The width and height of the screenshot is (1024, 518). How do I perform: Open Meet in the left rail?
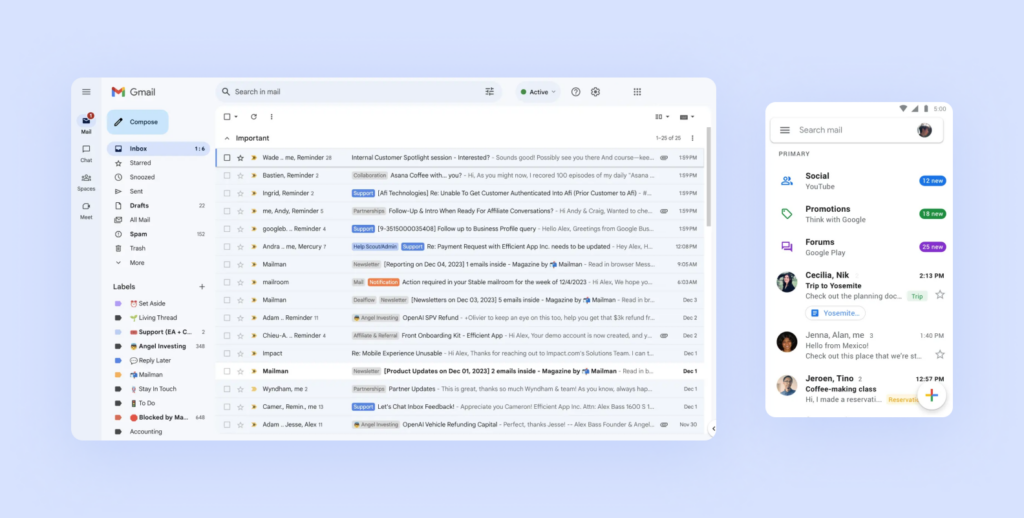(86, 210)
